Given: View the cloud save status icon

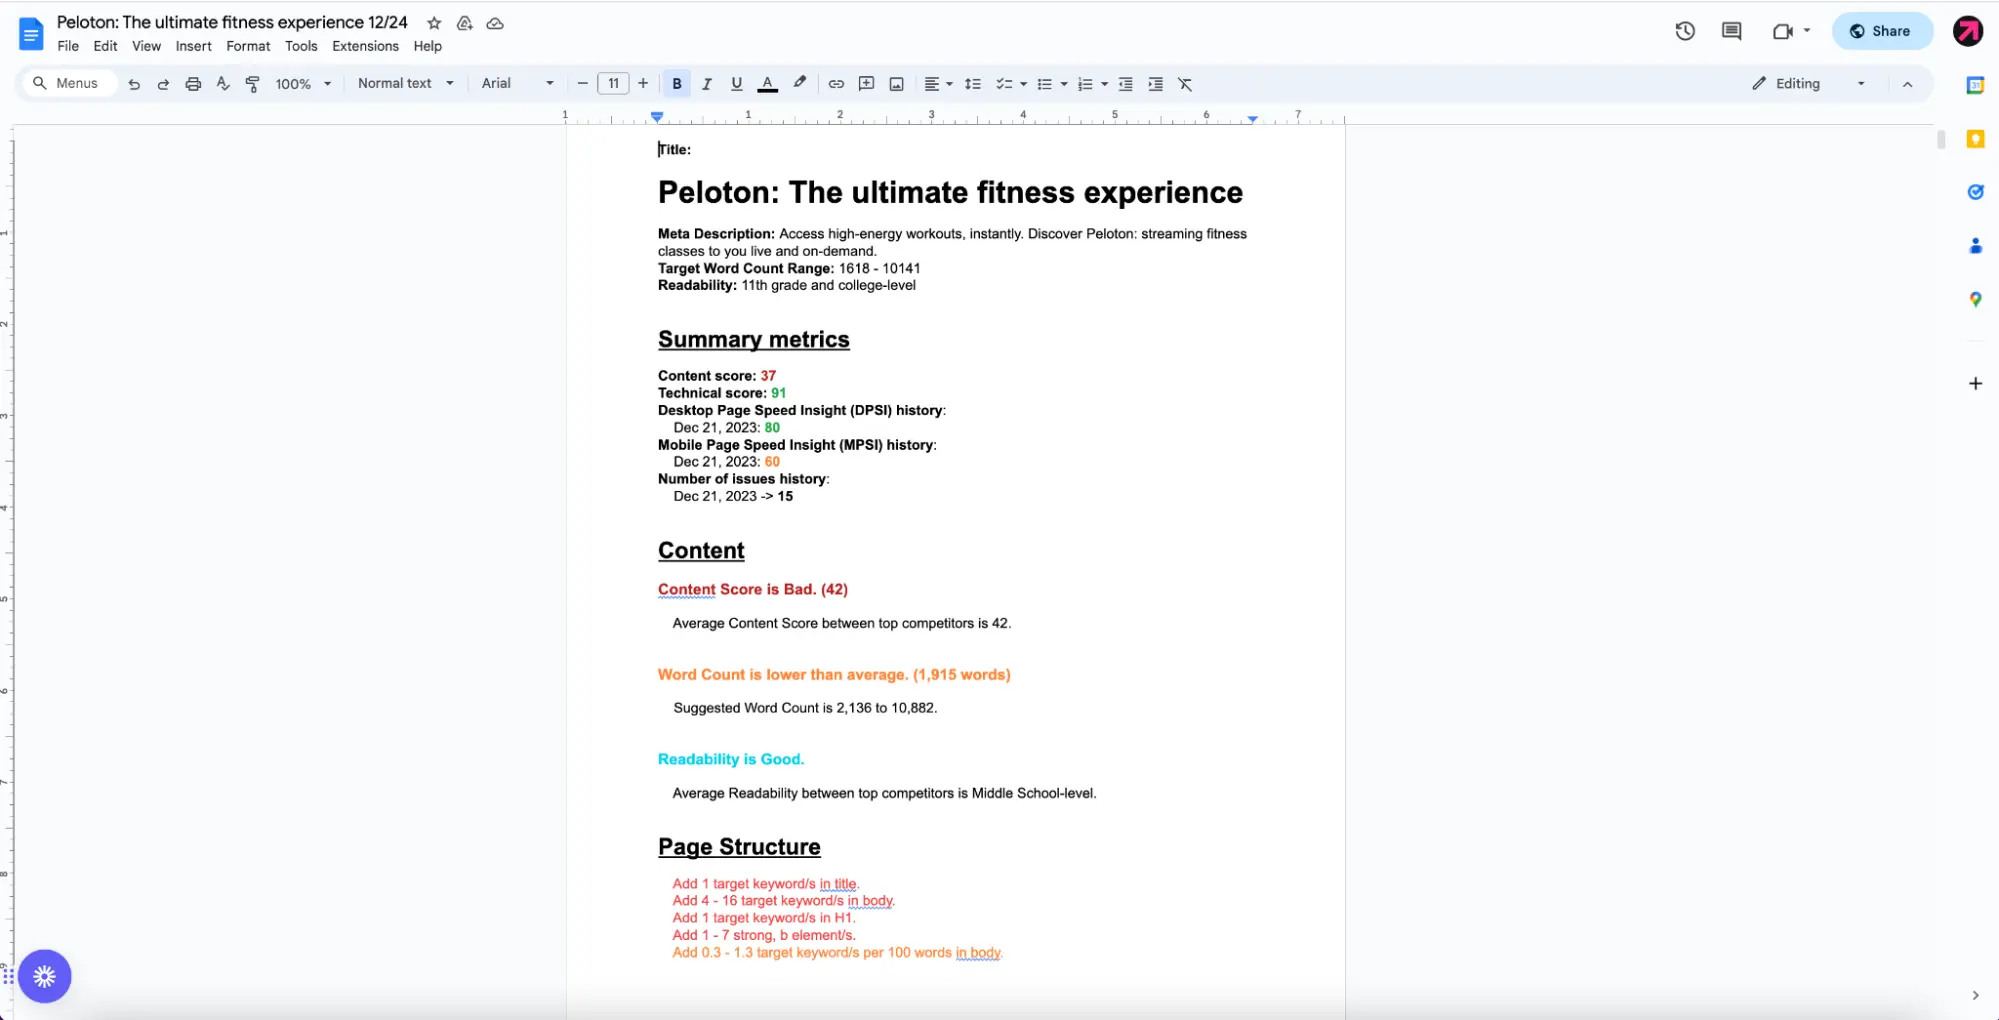Looking at the screenshot, I should (495, 23).
